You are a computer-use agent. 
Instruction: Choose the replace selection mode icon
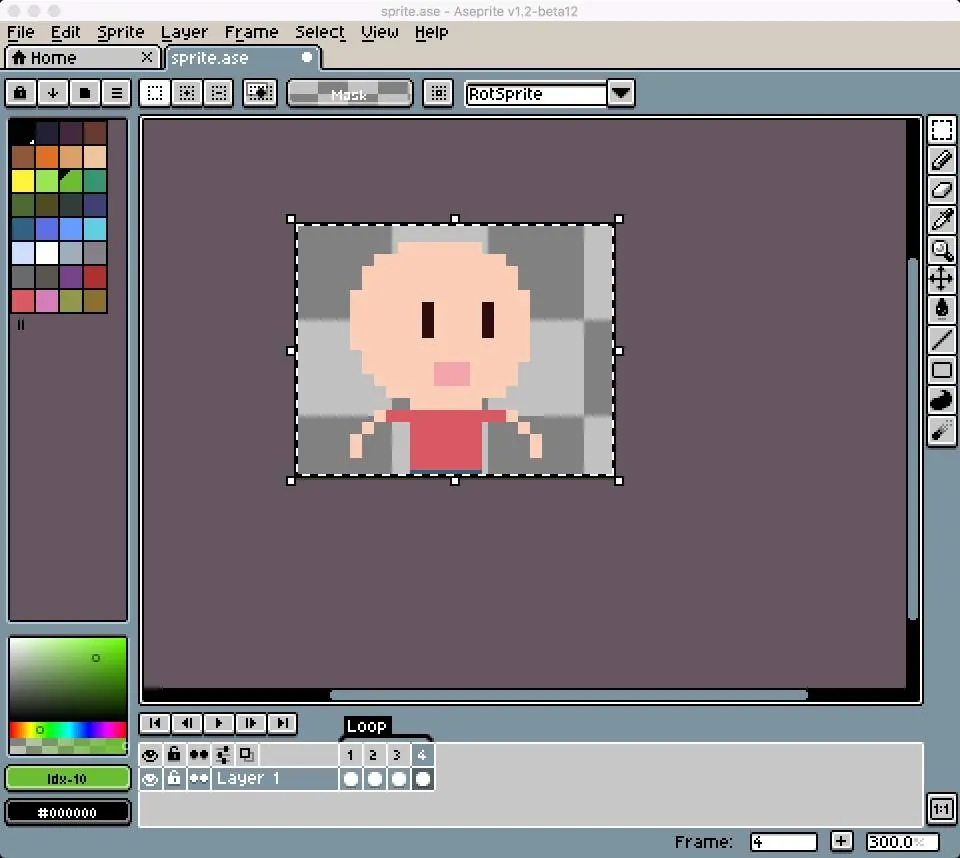(x=155, y=93)
